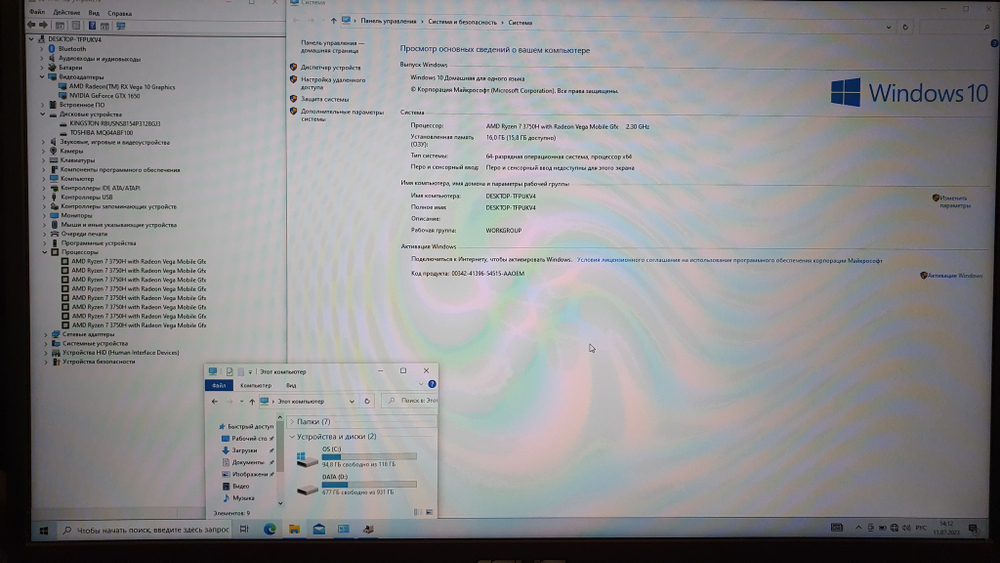Select AMD Radeon RX Vega 10 Graphics

pos(122,87)
